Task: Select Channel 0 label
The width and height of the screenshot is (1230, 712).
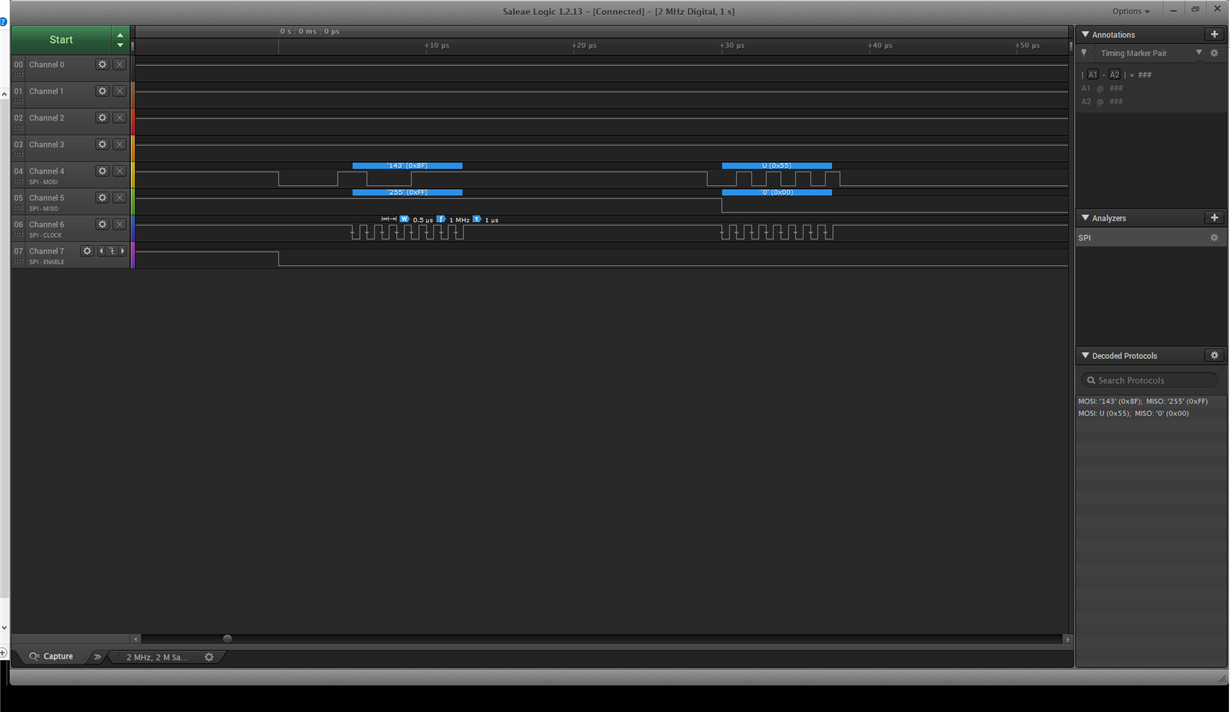Action: [46, 64]
